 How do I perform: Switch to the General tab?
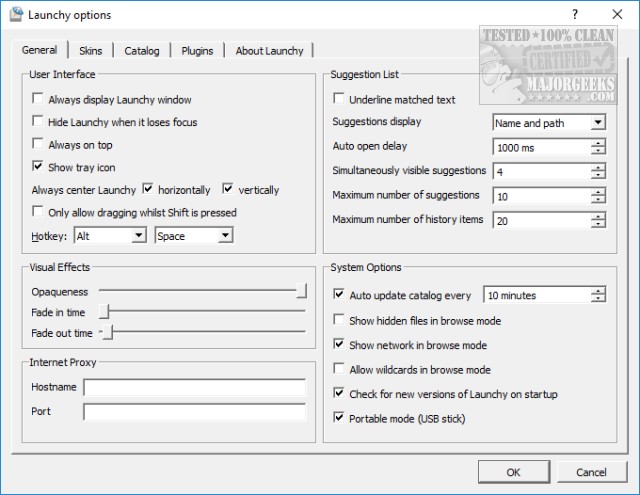[40, 50]
